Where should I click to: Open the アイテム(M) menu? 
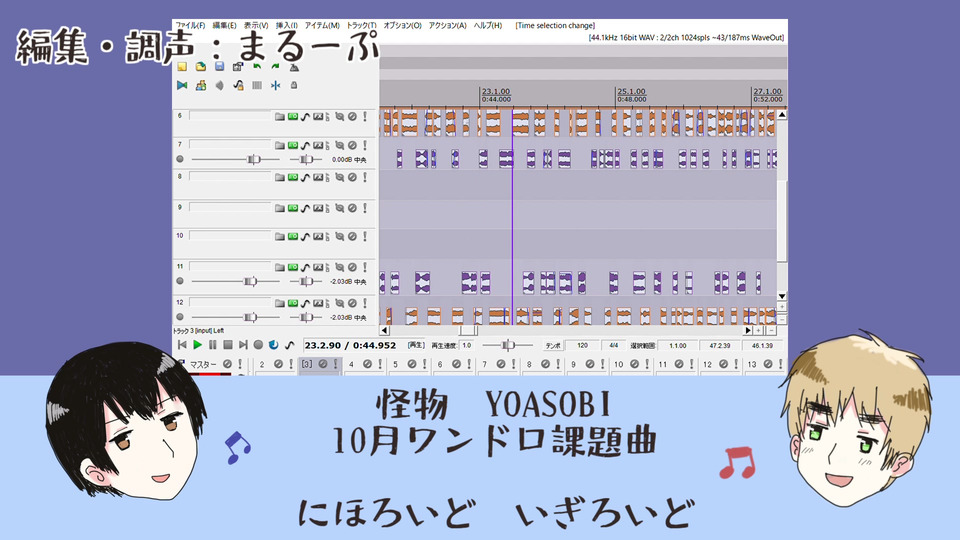(322, 26)
